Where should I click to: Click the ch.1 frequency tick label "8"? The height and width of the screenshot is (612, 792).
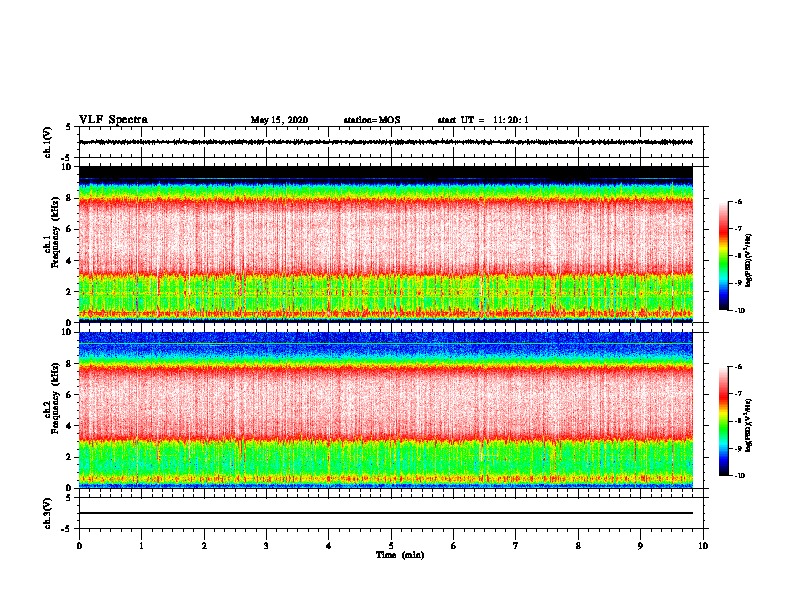tap(70, 198)
